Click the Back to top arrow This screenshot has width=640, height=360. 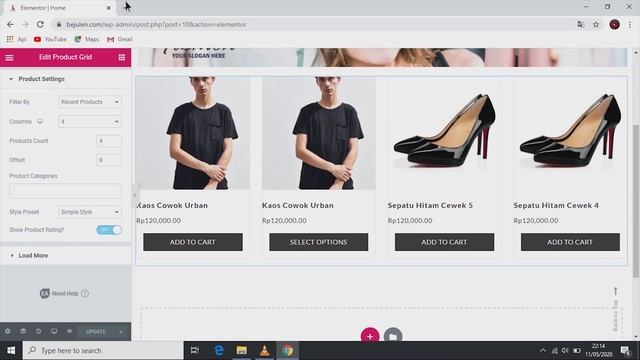click(x=616, y=291)
